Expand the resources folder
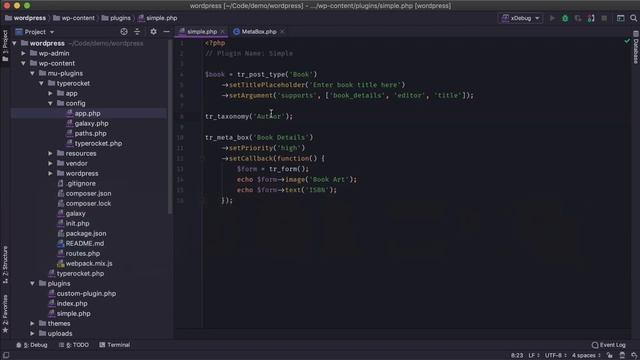 pos(50,153)
